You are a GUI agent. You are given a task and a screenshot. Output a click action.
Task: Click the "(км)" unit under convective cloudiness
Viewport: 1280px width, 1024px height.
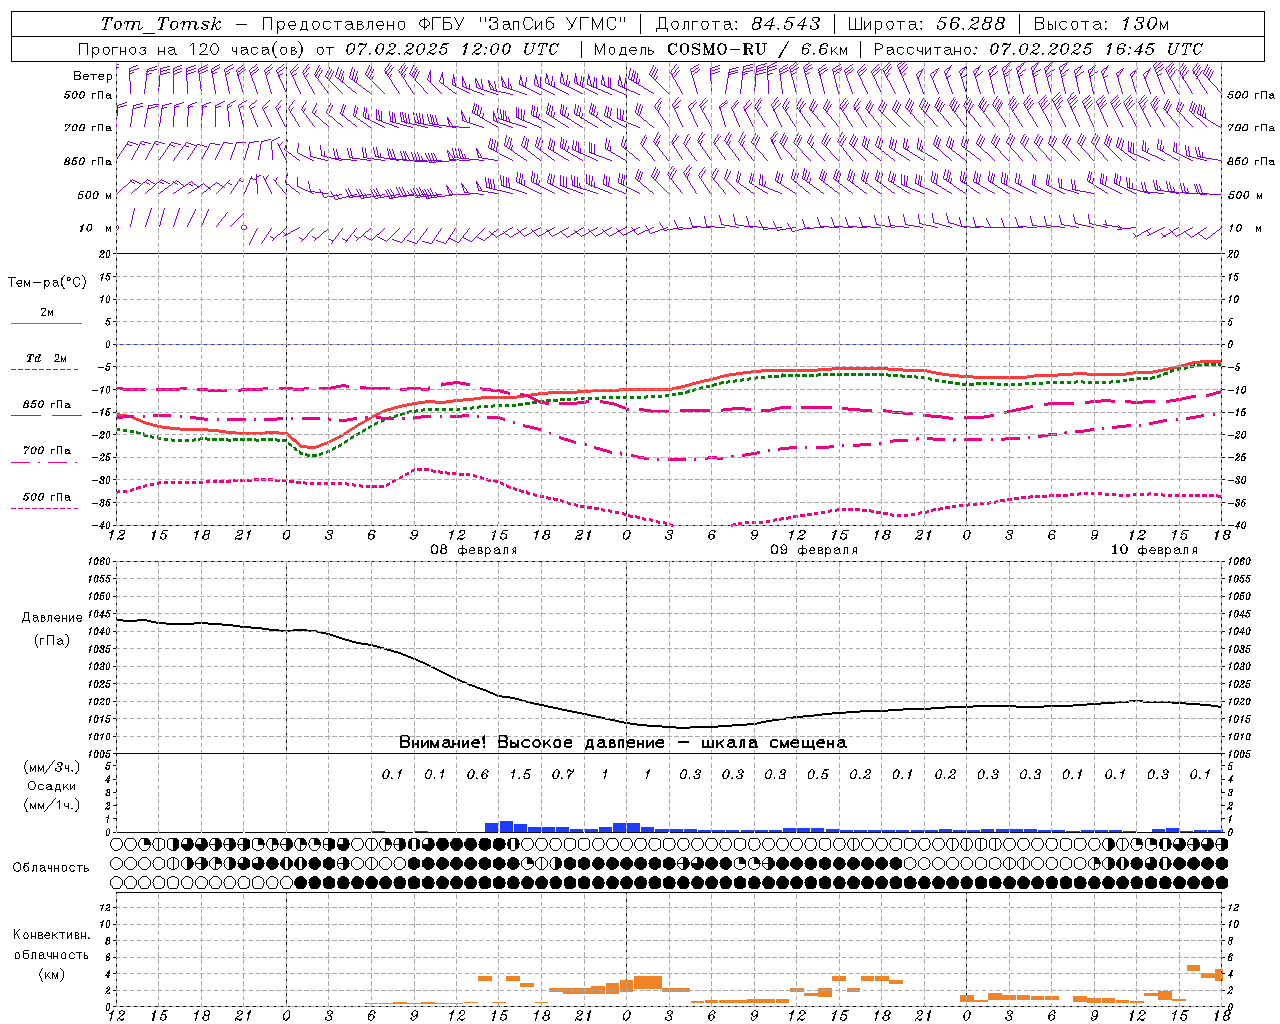point(51,973)
